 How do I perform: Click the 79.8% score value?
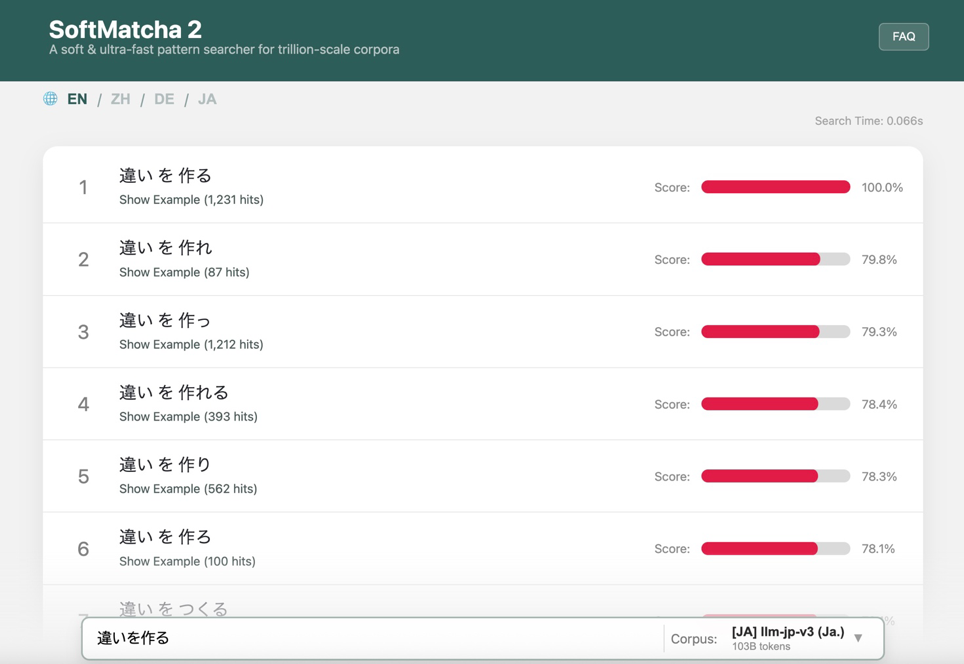pos(879,259)
